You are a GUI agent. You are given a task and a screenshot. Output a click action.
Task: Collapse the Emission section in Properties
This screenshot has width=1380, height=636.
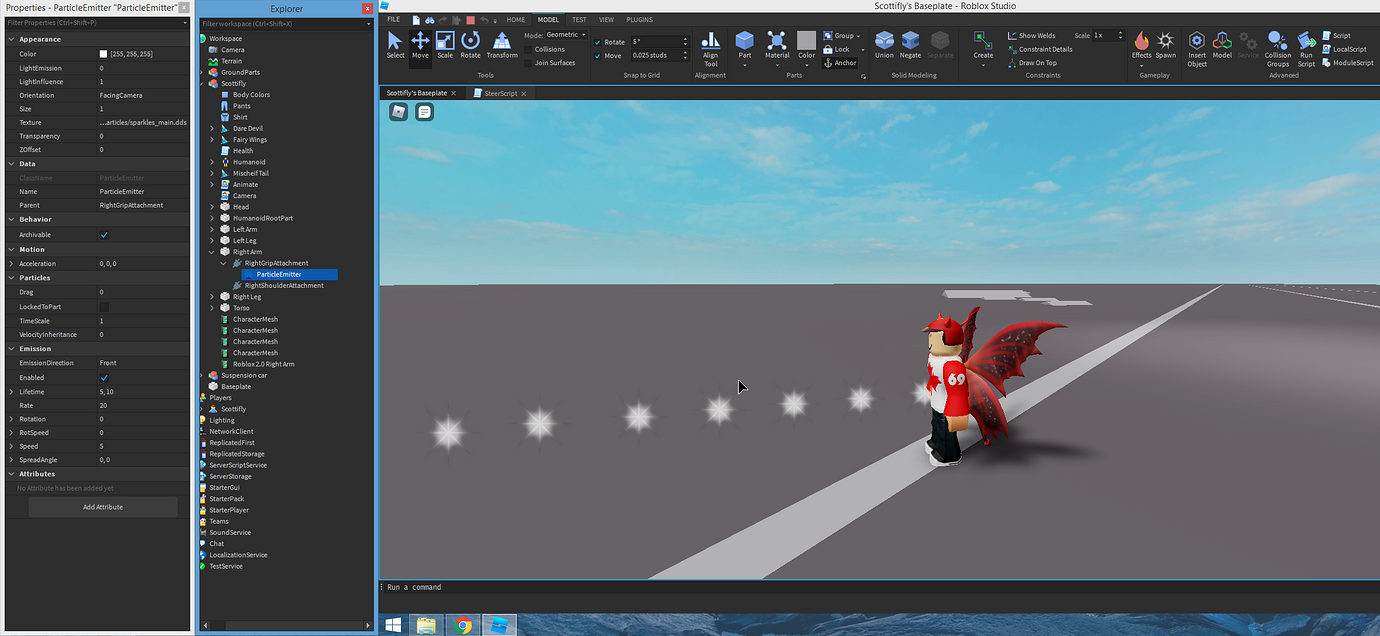click(x=10, y=348)
